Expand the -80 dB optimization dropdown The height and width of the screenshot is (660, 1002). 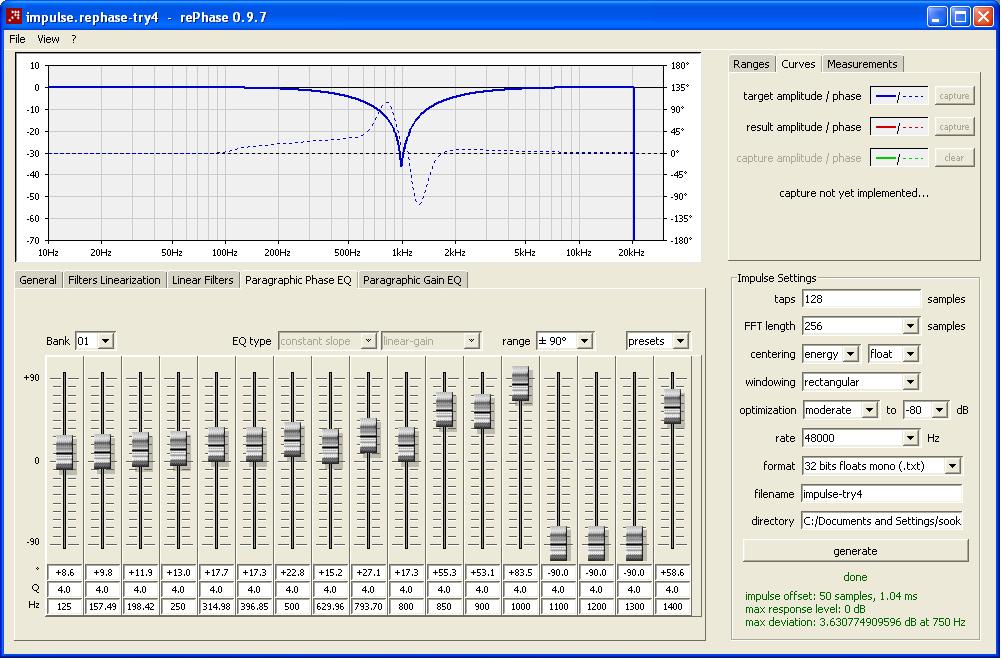(x=940, y=410)
